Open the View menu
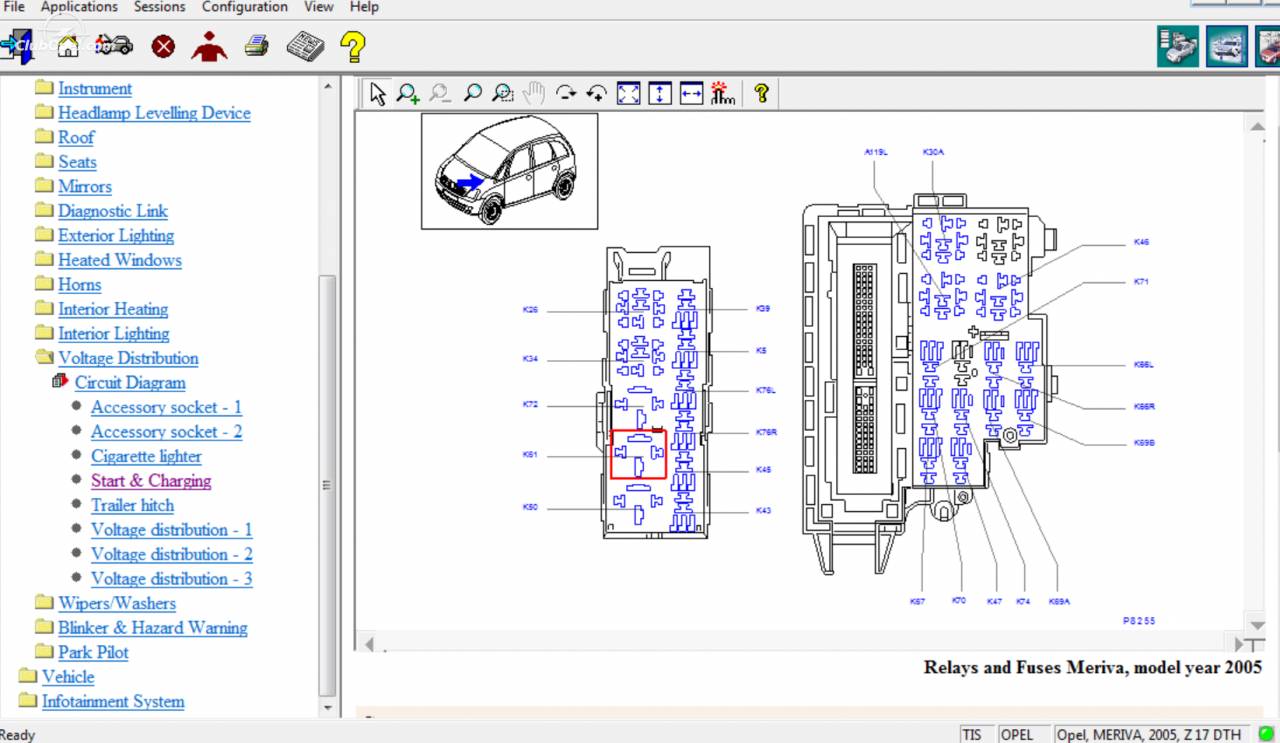 pyautogui.click(x=319, y=7)
